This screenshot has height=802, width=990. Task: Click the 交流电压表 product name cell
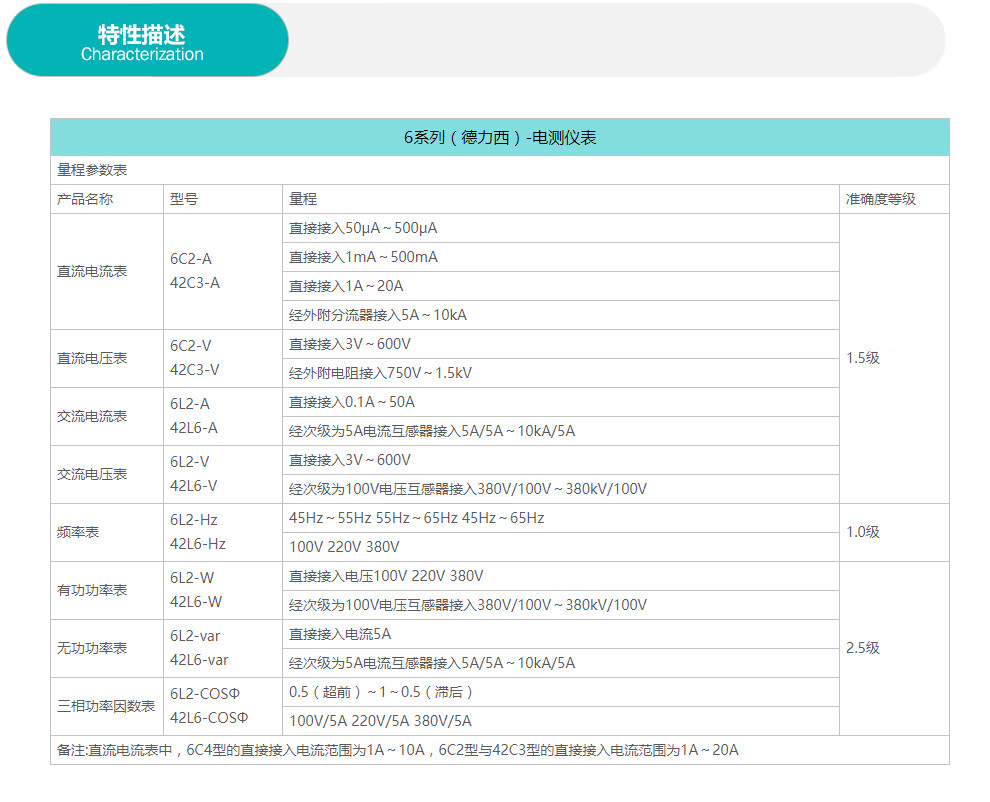92,474
